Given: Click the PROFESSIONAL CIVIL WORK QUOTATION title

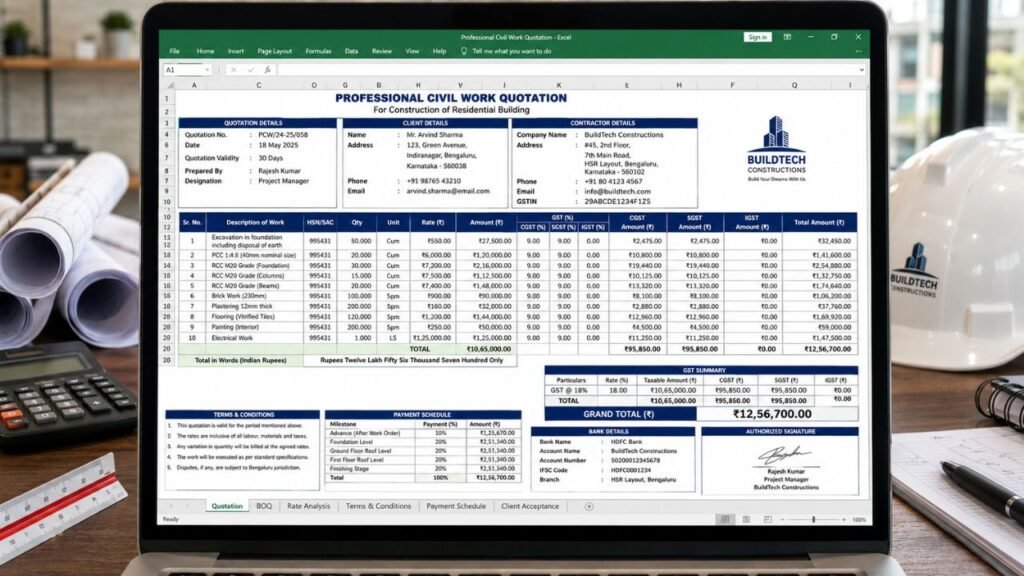Looking at the screenshot, I should 451,98.
